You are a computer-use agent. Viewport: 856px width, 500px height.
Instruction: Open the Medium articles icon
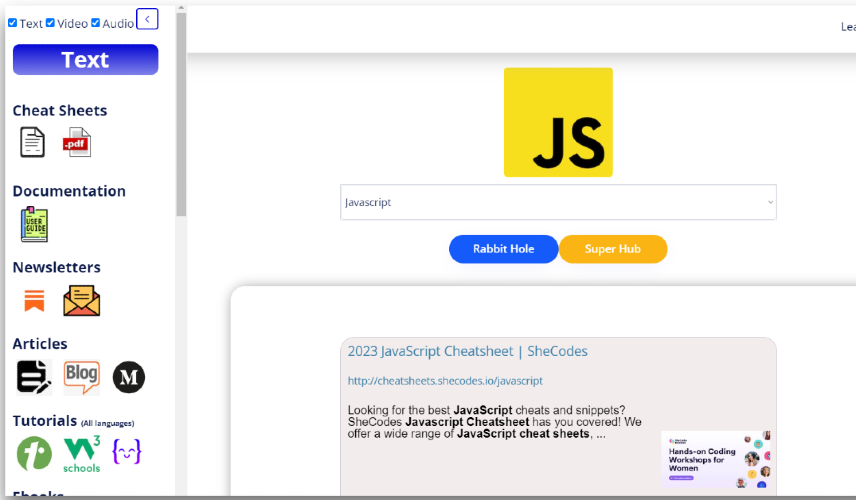pos(129,377)
